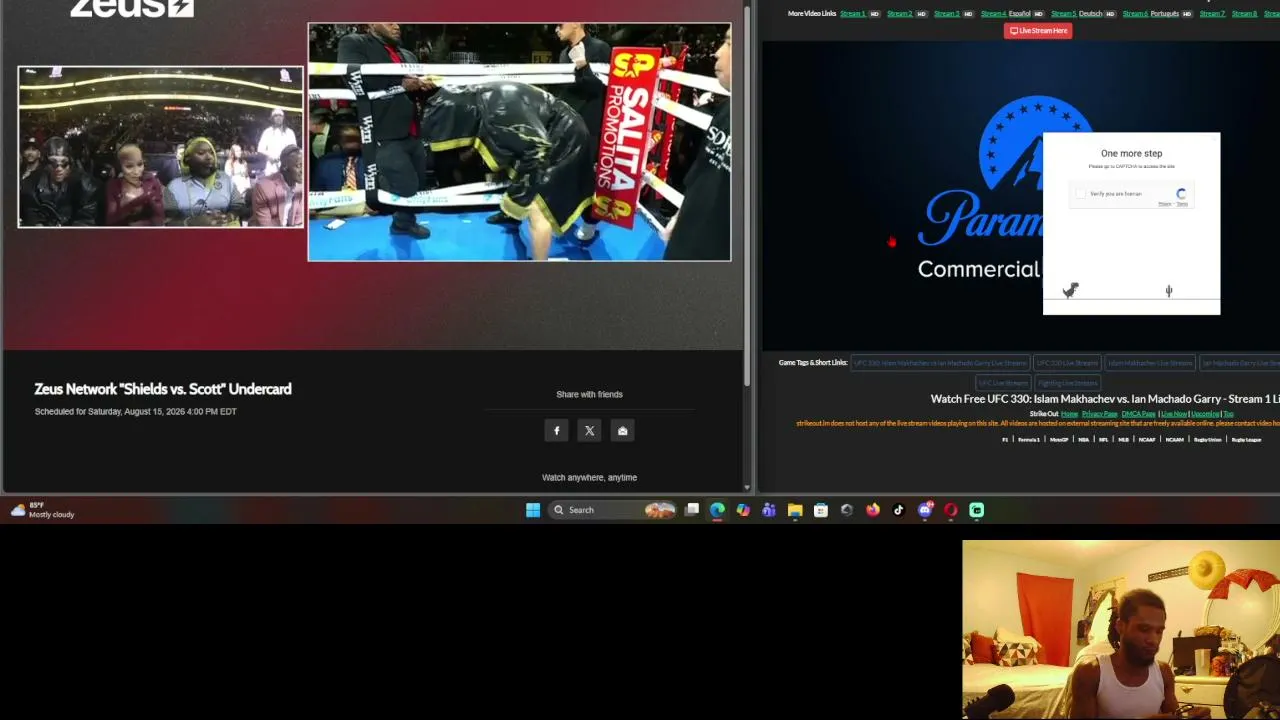Viewport: 1280px width, 720px height.
Task: Select MLB in the sports menu
Action: point(1124,440)
